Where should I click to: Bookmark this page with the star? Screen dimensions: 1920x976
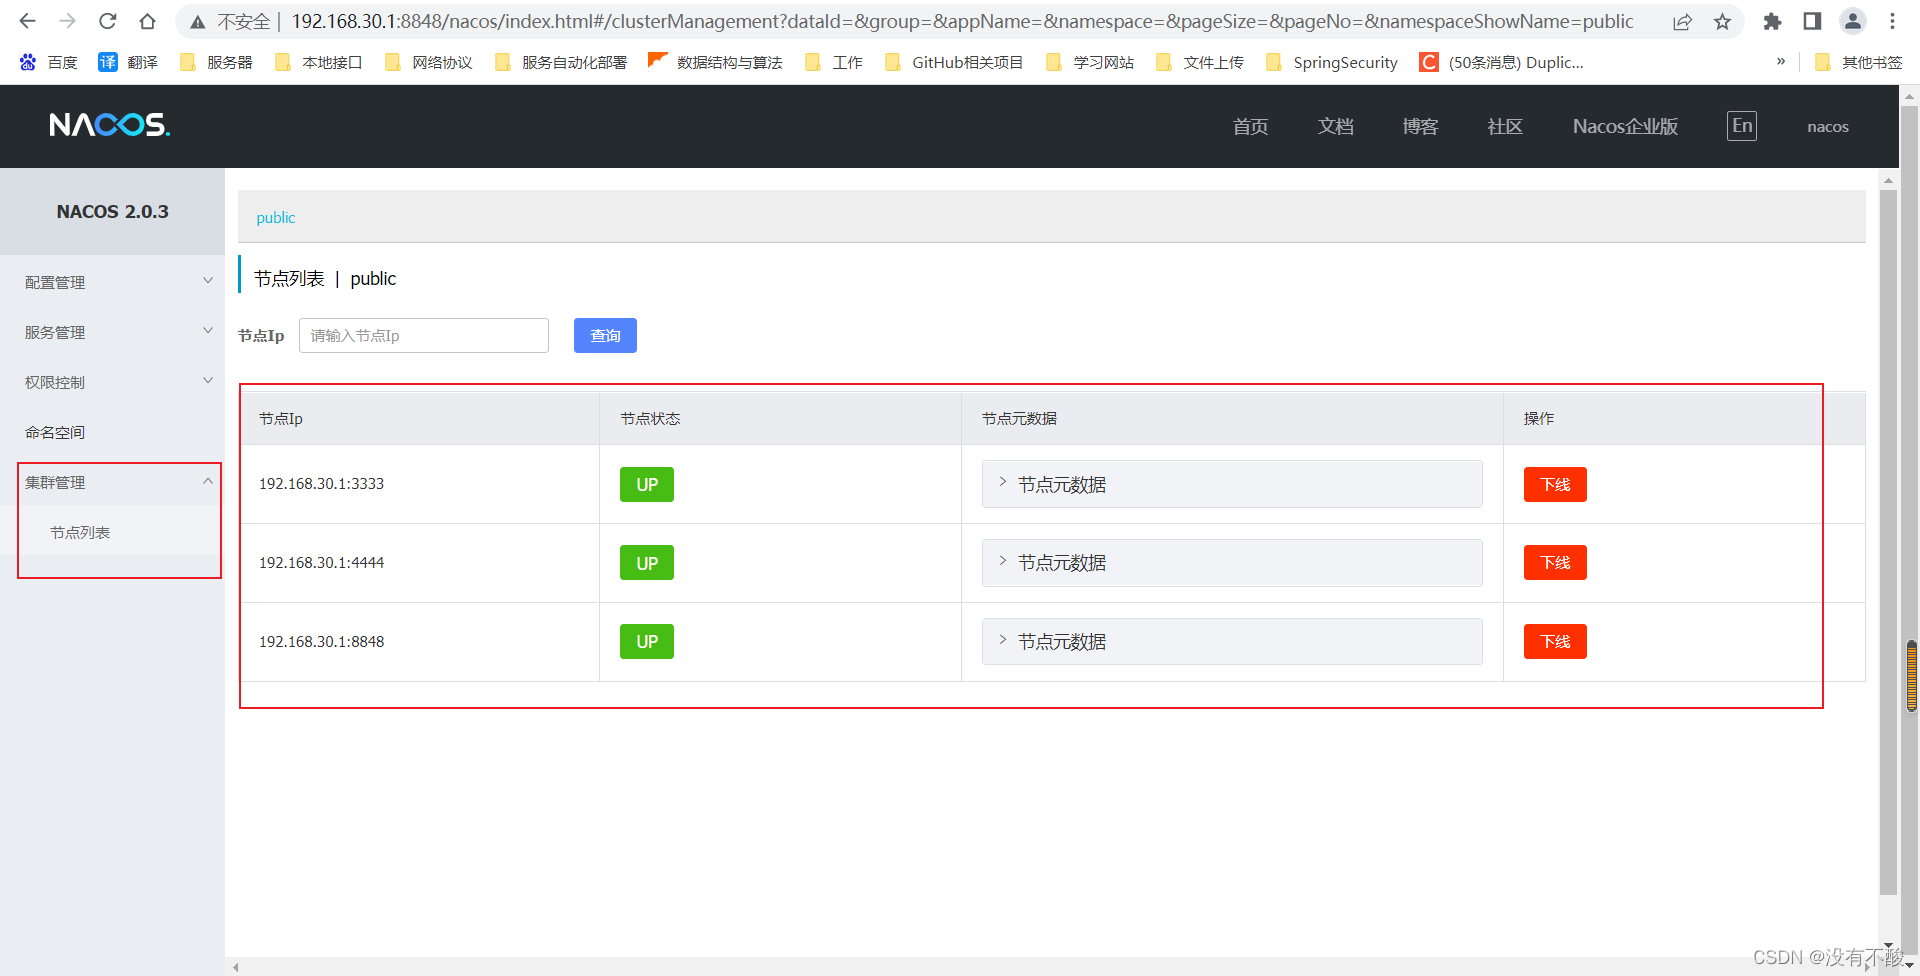pyautogui.click(x=1722, y=22)
